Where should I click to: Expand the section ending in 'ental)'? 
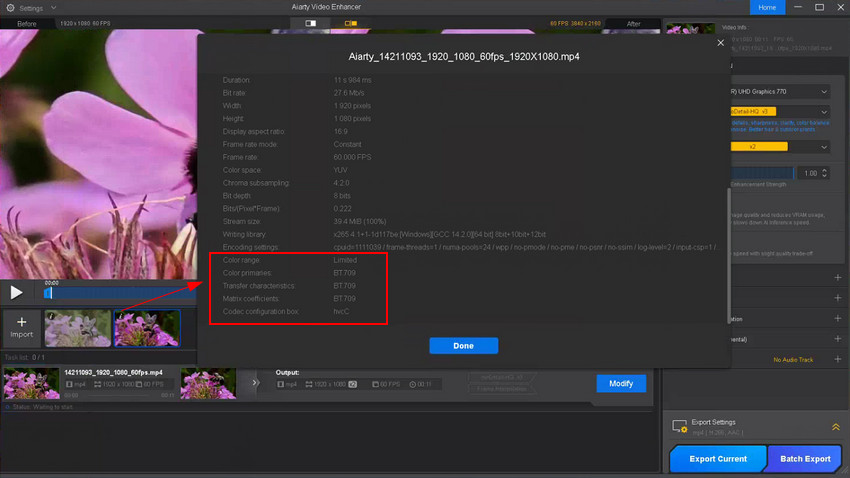click(x=838, y=339)
